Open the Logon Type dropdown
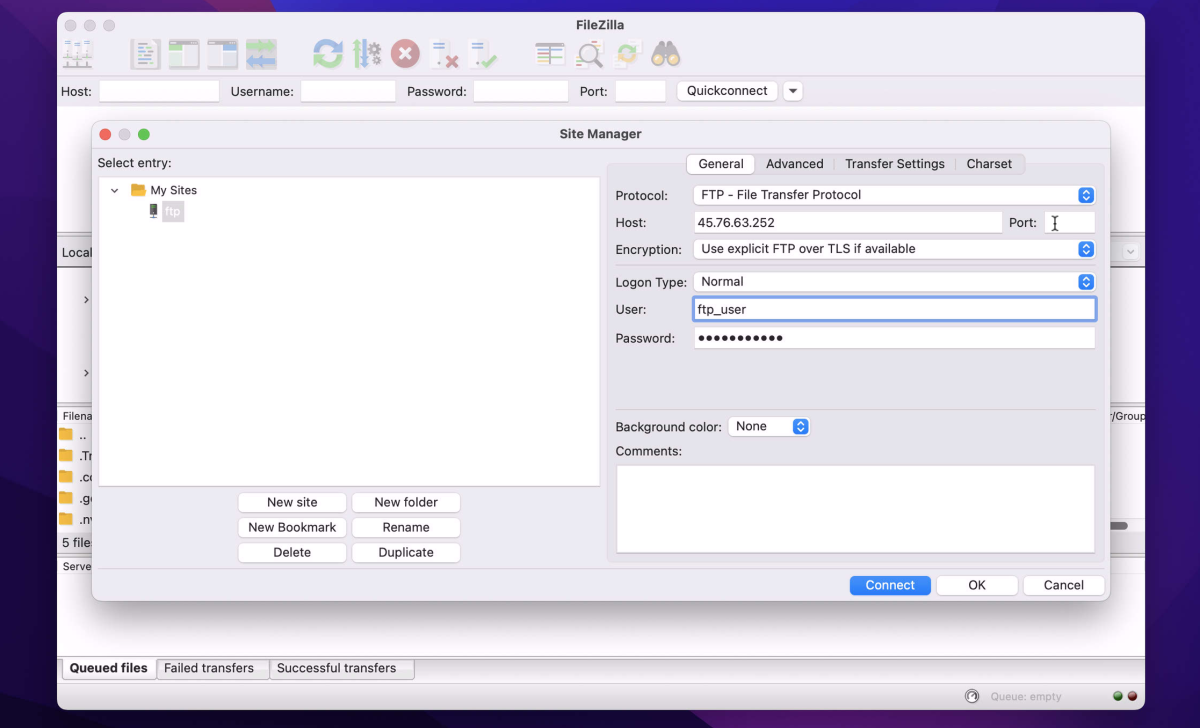Viewport: 1200px width, 728px height. click(894, 282)
